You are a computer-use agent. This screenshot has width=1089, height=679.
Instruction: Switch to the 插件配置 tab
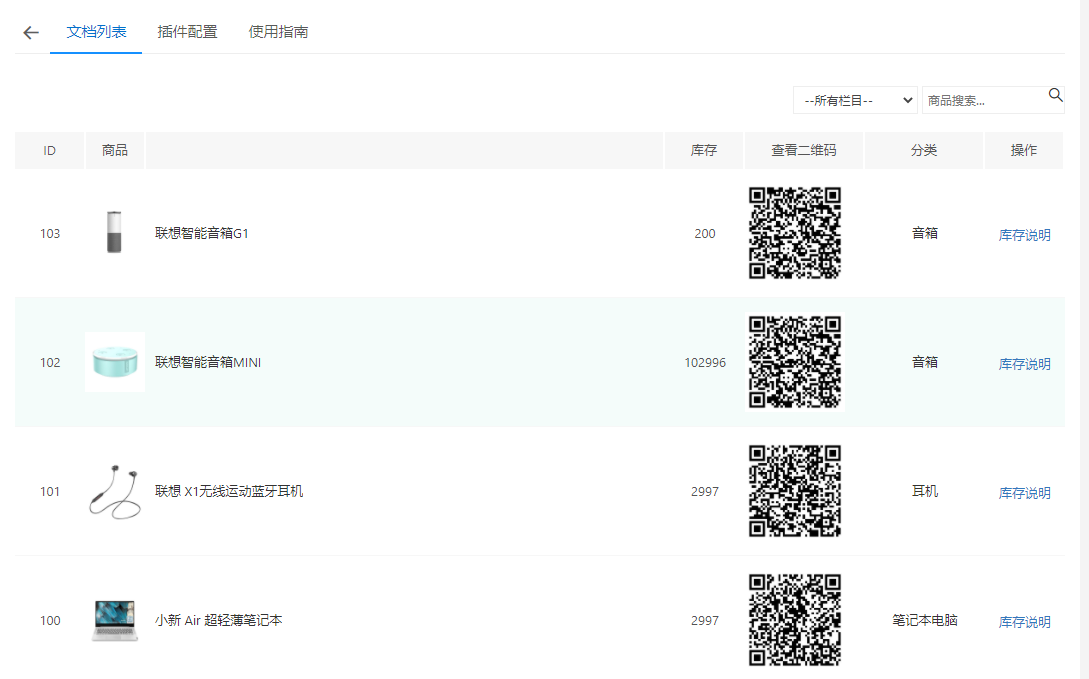[x=187, y=32]
